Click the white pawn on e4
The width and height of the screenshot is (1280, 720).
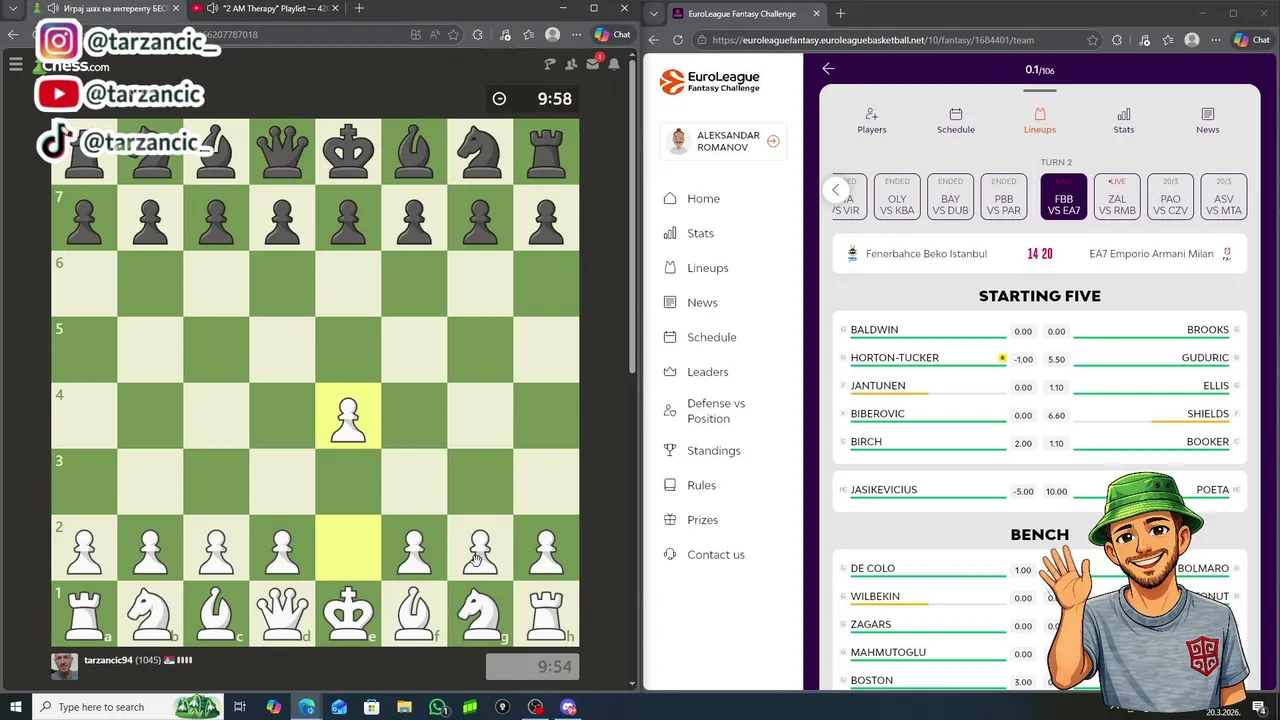click(x=348, y=416)
